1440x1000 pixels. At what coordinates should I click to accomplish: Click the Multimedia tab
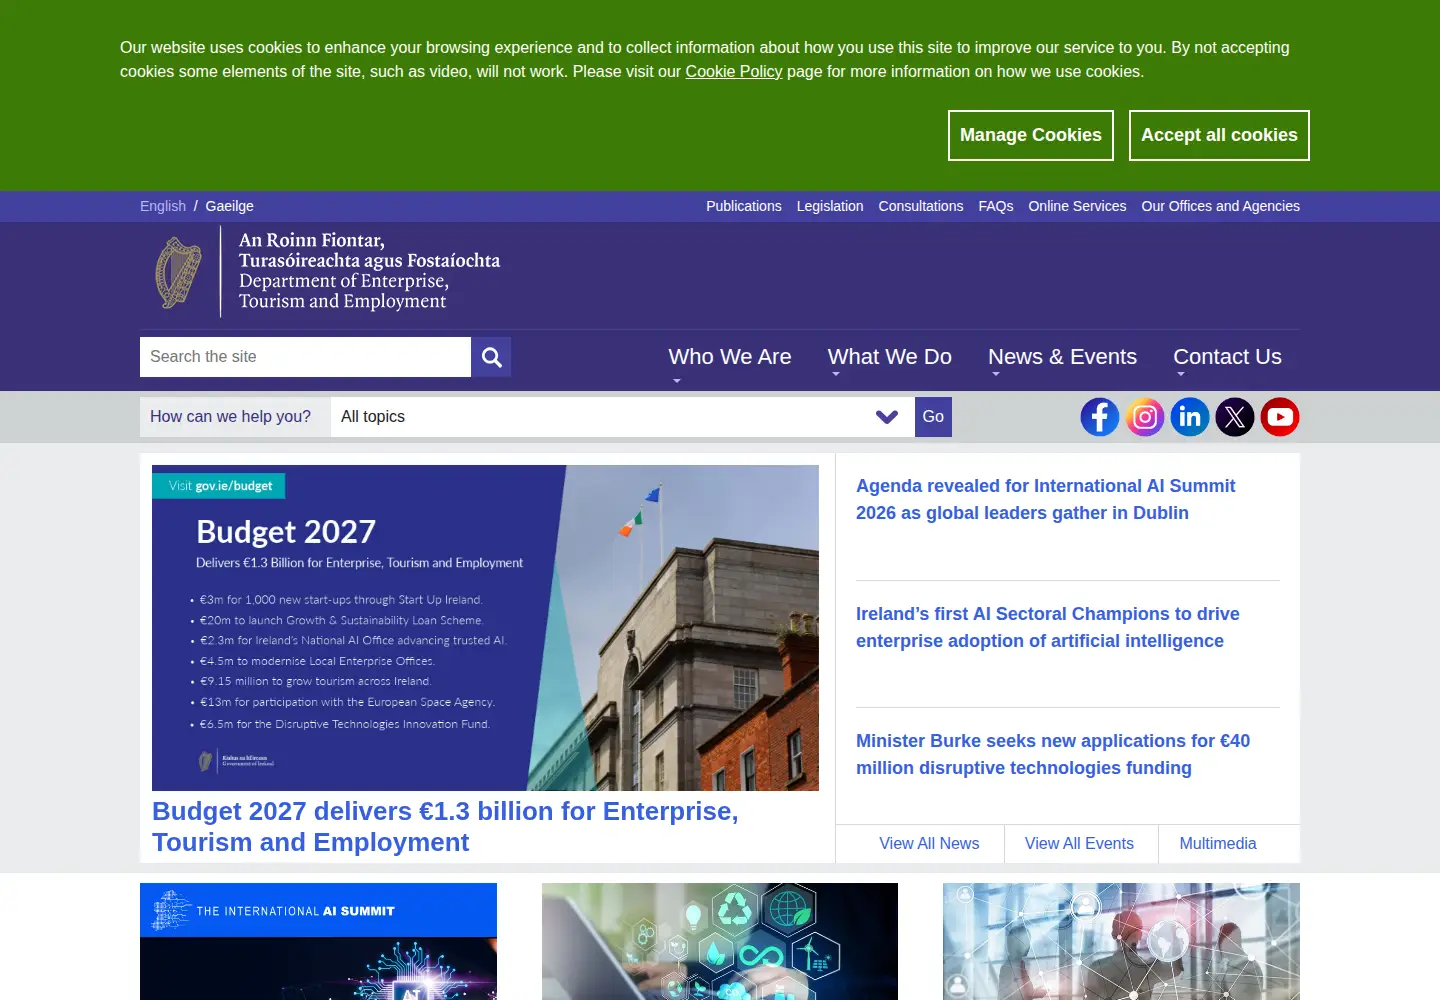pos(1218,844)
